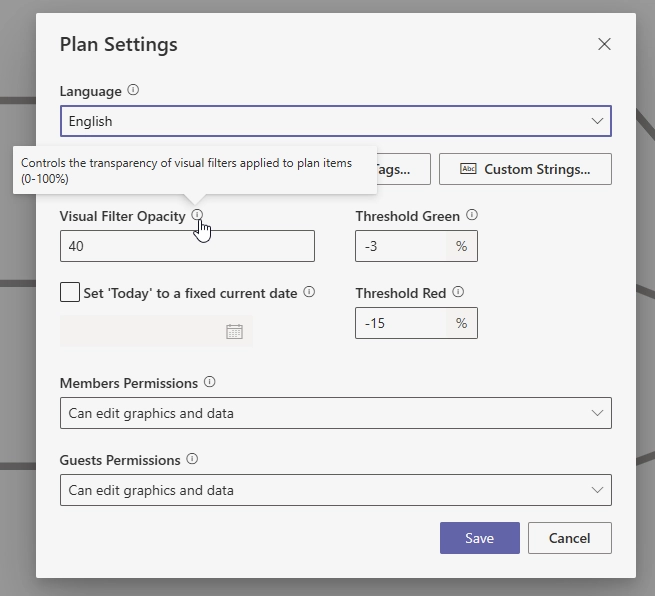Viewport: 655px width, 596px height.
Task: Expand the Members Permissions dropdown
Action: coord(335,413)
